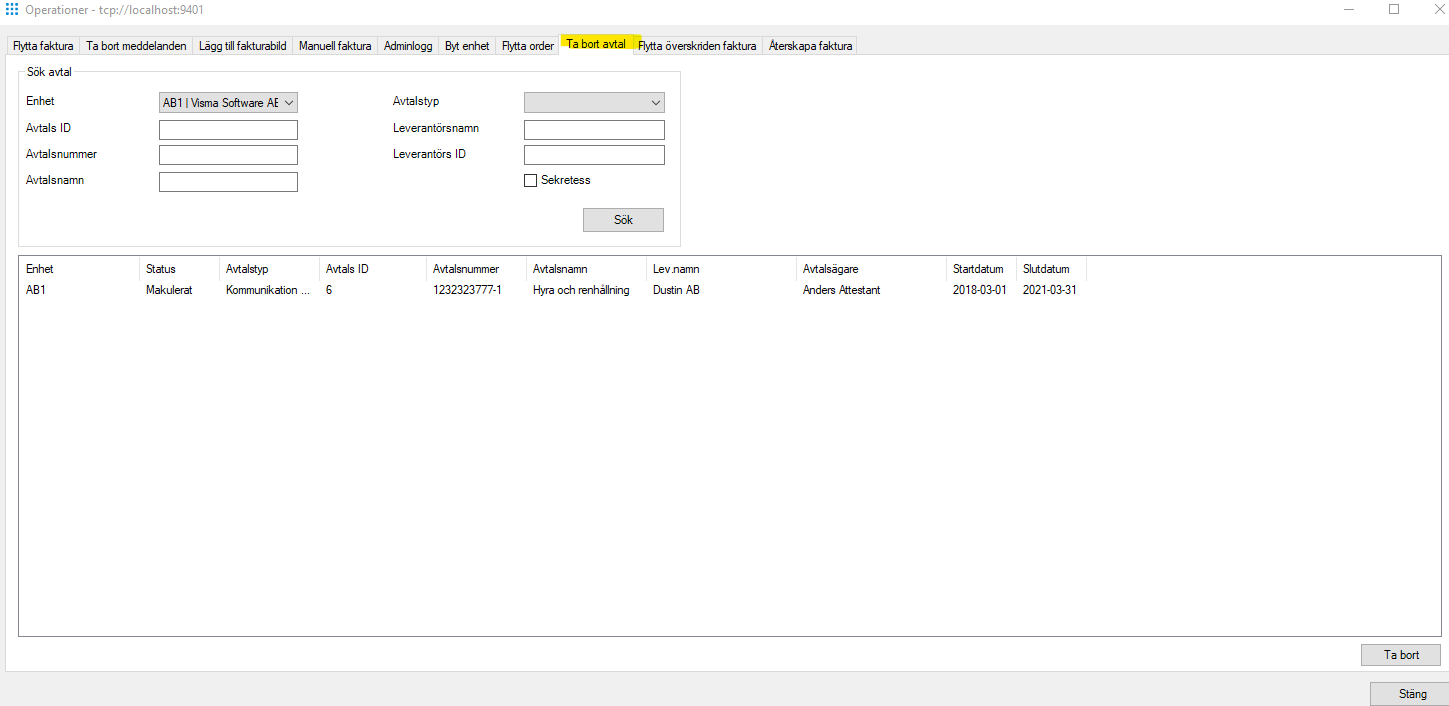The image size is (1449, 706).
Task: Switch to the Återskapa faktura tab
Action: (810, 45)
